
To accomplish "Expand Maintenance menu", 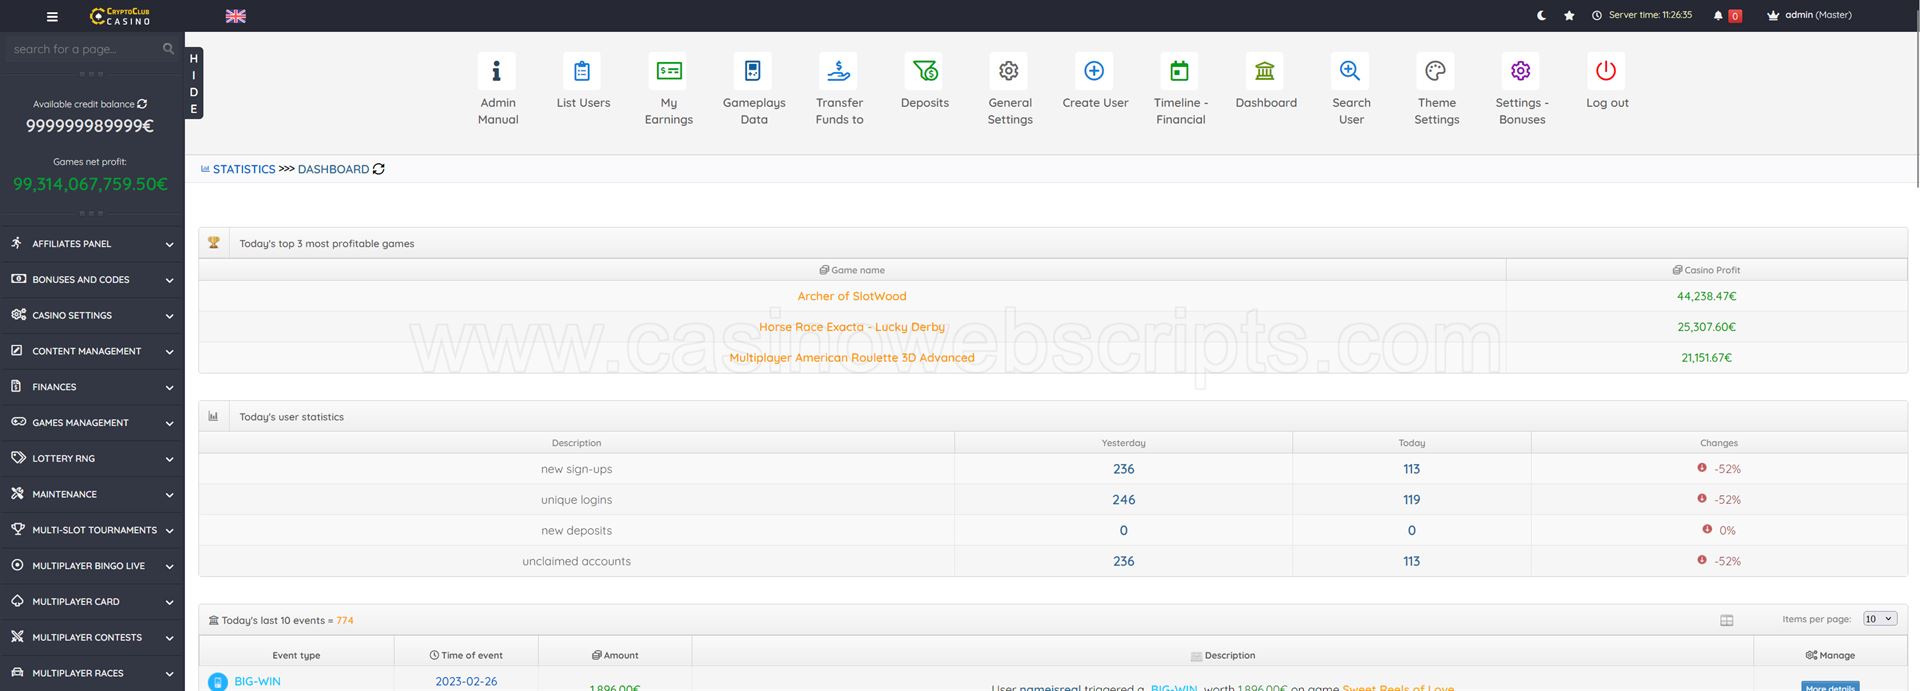I will tap(92, 494).
